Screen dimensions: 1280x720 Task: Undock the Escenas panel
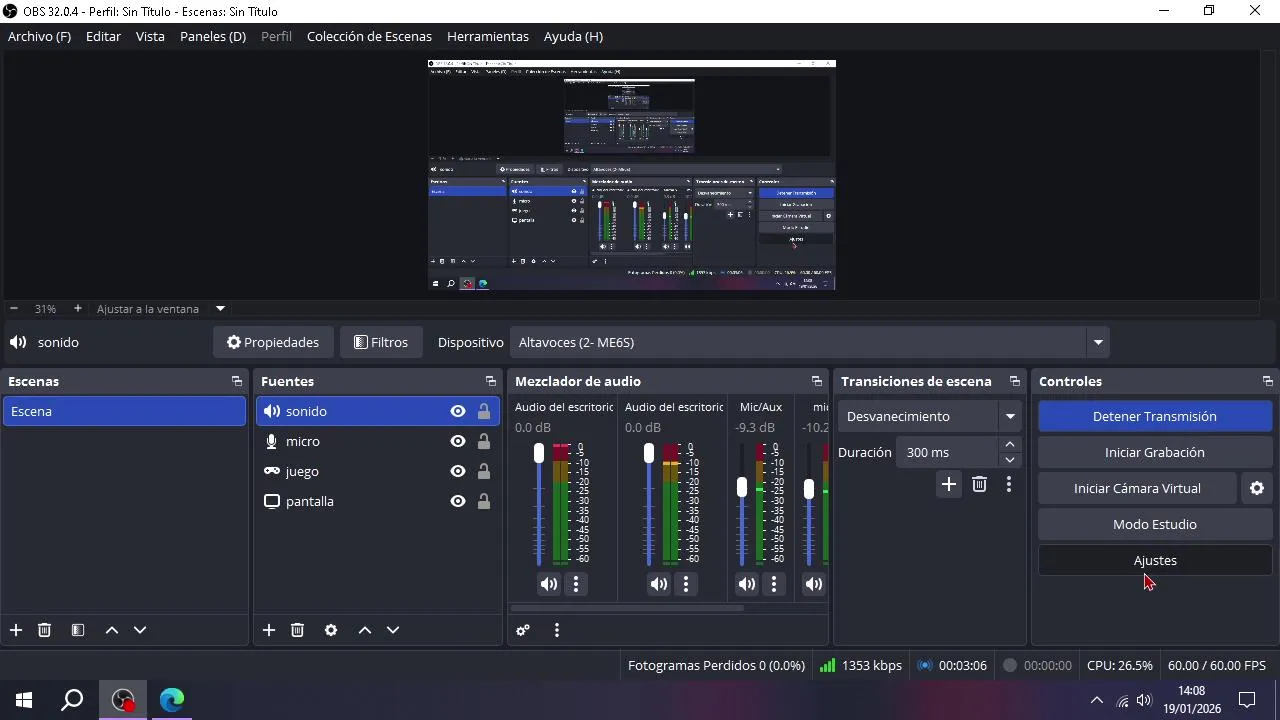tap(237, 381)
